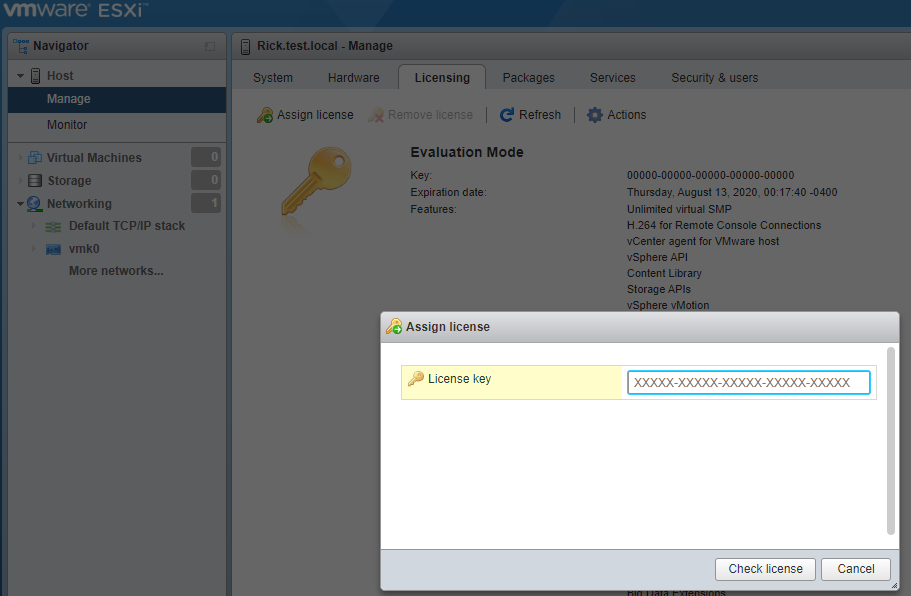Screen dimensions: 911x596
Task: Open the Security & users tab
Action: (715, 78)
